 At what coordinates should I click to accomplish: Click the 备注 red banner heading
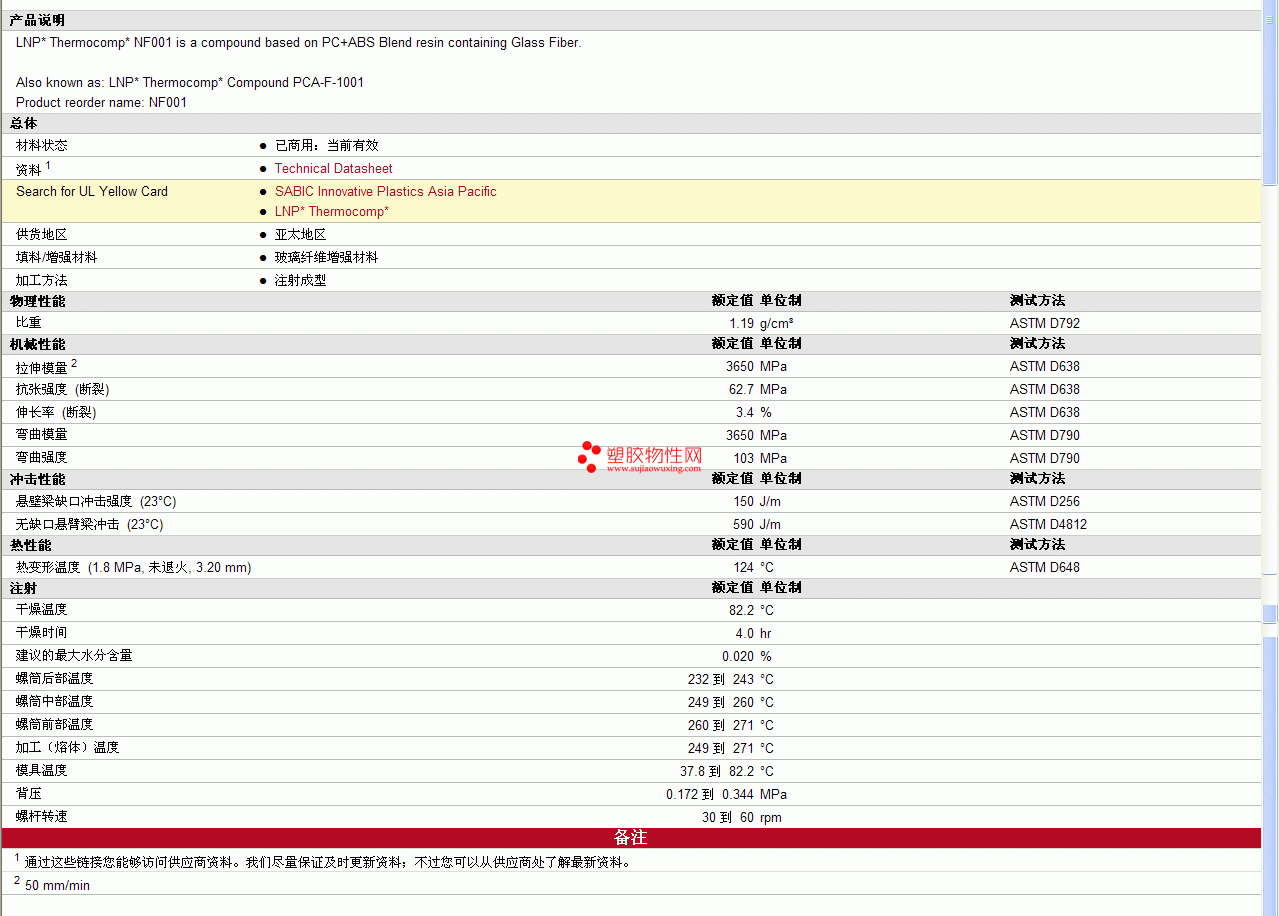point(631,837)
